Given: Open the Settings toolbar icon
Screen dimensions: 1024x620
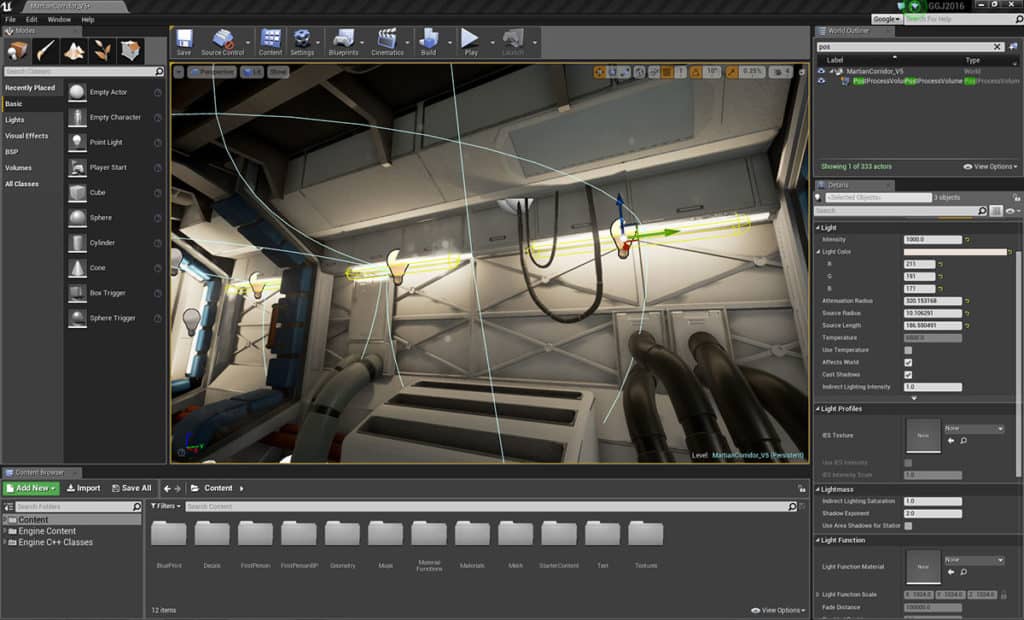Looking at the screenshot, I should pos(302,42).
